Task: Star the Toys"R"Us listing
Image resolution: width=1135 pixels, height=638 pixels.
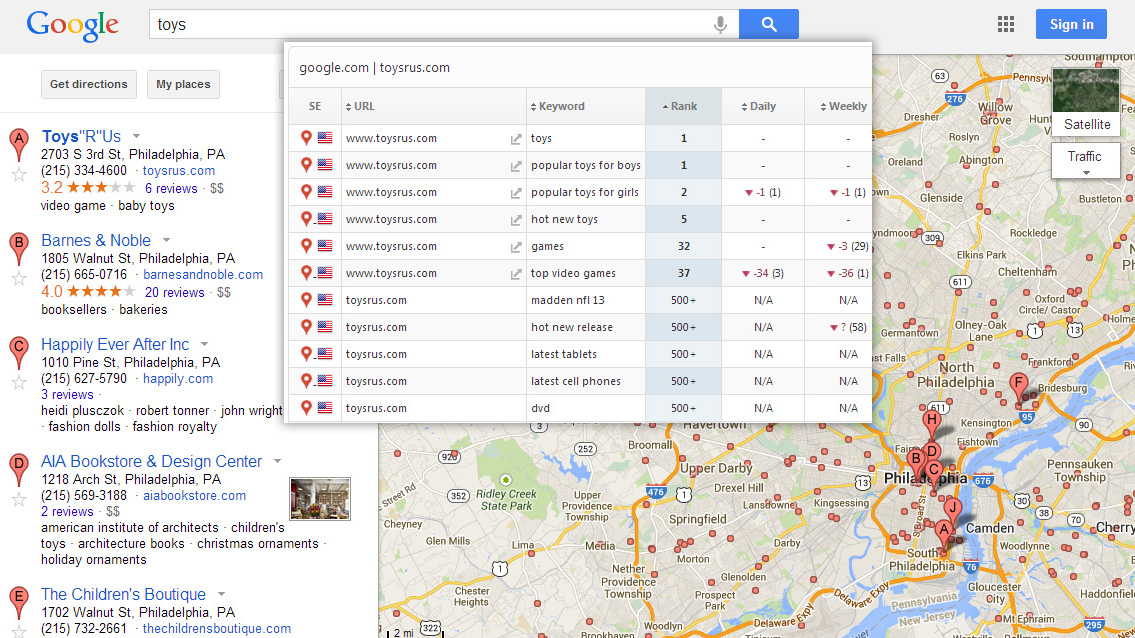Action: 18,174
